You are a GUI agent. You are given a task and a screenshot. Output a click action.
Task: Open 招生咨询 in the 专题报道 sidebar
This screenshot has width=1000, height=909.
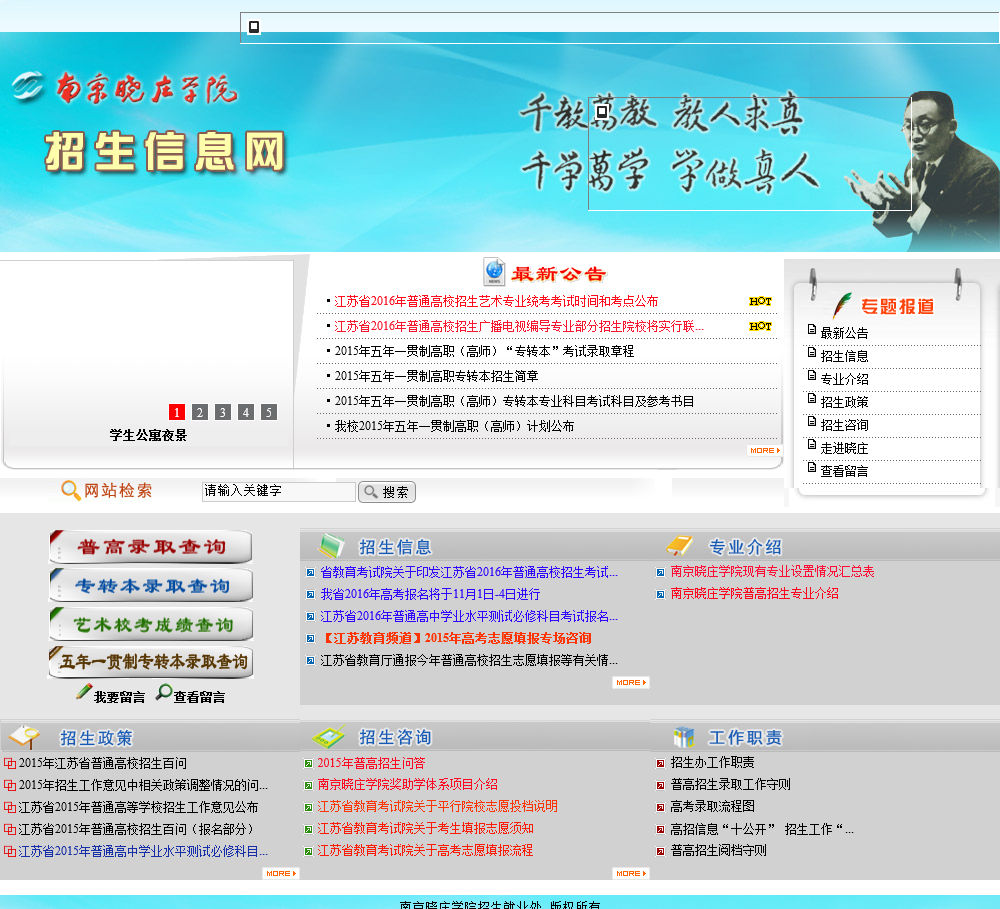[x=844, y=425]
